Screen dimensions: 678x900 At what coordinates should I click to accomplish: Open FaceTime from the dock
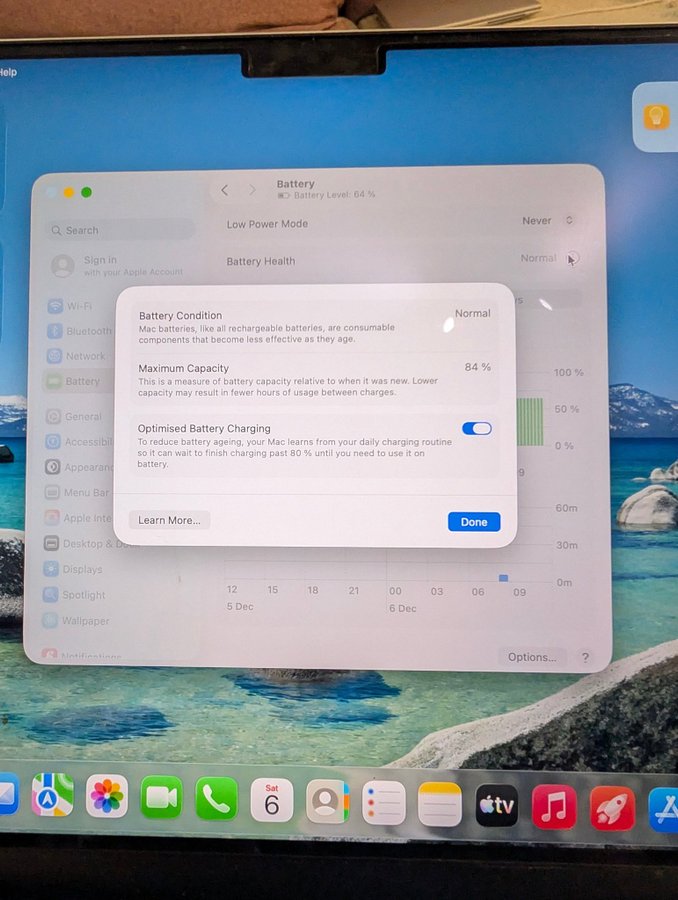[162, 797]
